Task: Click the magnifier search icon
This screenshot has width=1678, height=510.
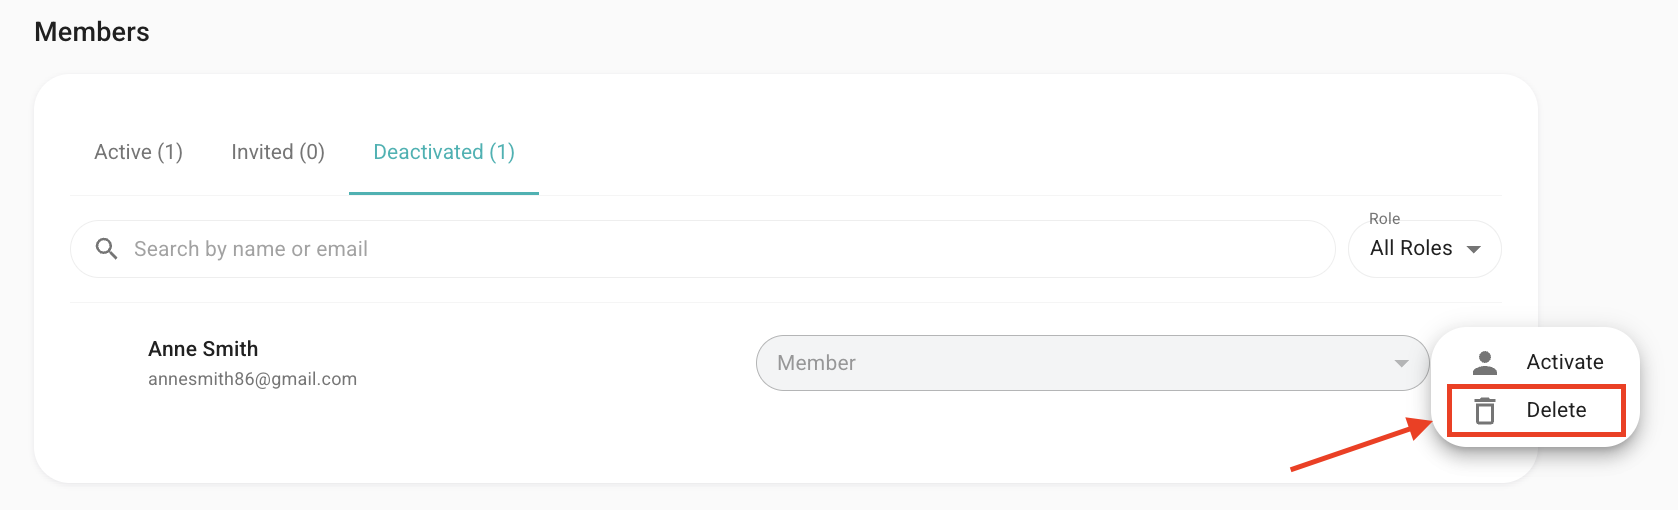Action: [x=106, y=249]
